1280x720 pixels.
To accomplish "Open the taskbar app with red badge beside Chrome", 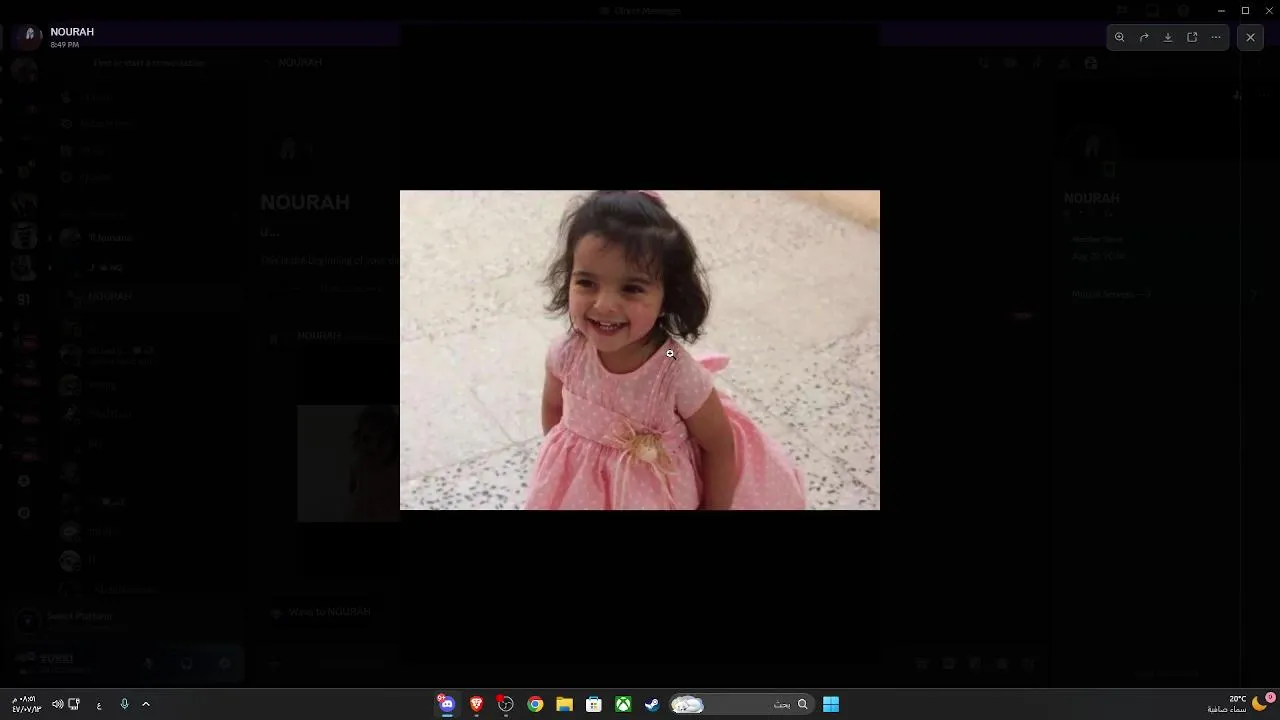I will pos(506,704).
